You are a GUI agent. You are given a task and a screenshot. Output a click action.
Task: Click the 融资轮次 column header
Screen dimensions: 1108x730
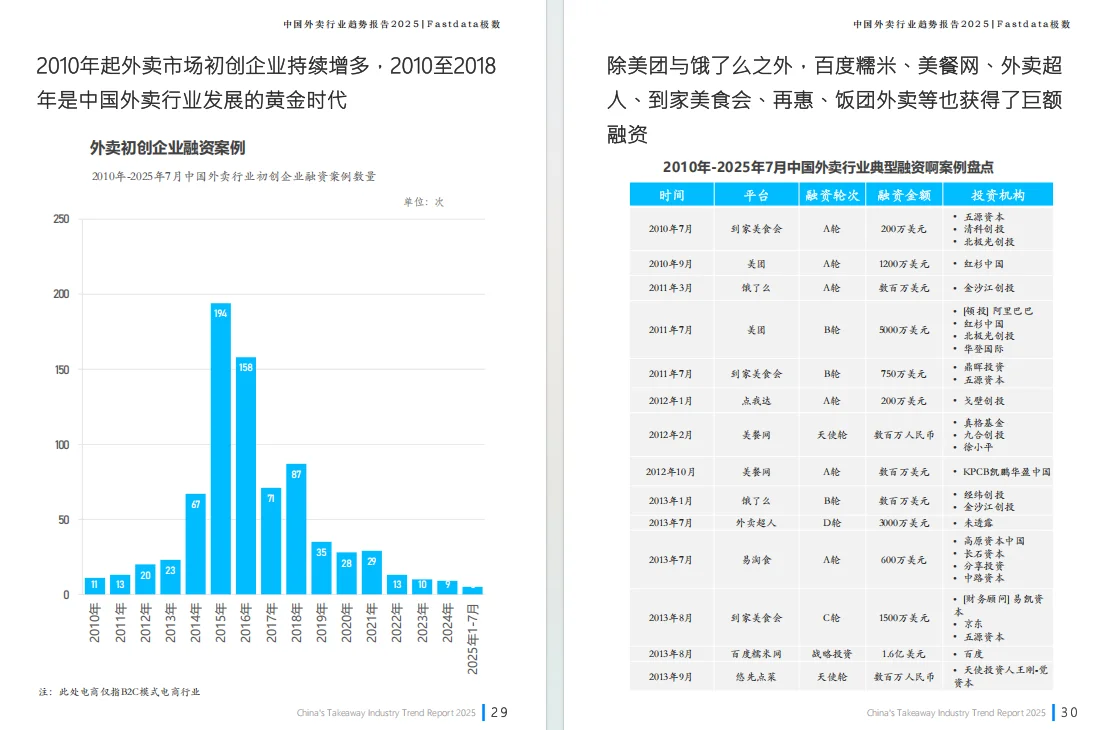click(x=836, y=194)
